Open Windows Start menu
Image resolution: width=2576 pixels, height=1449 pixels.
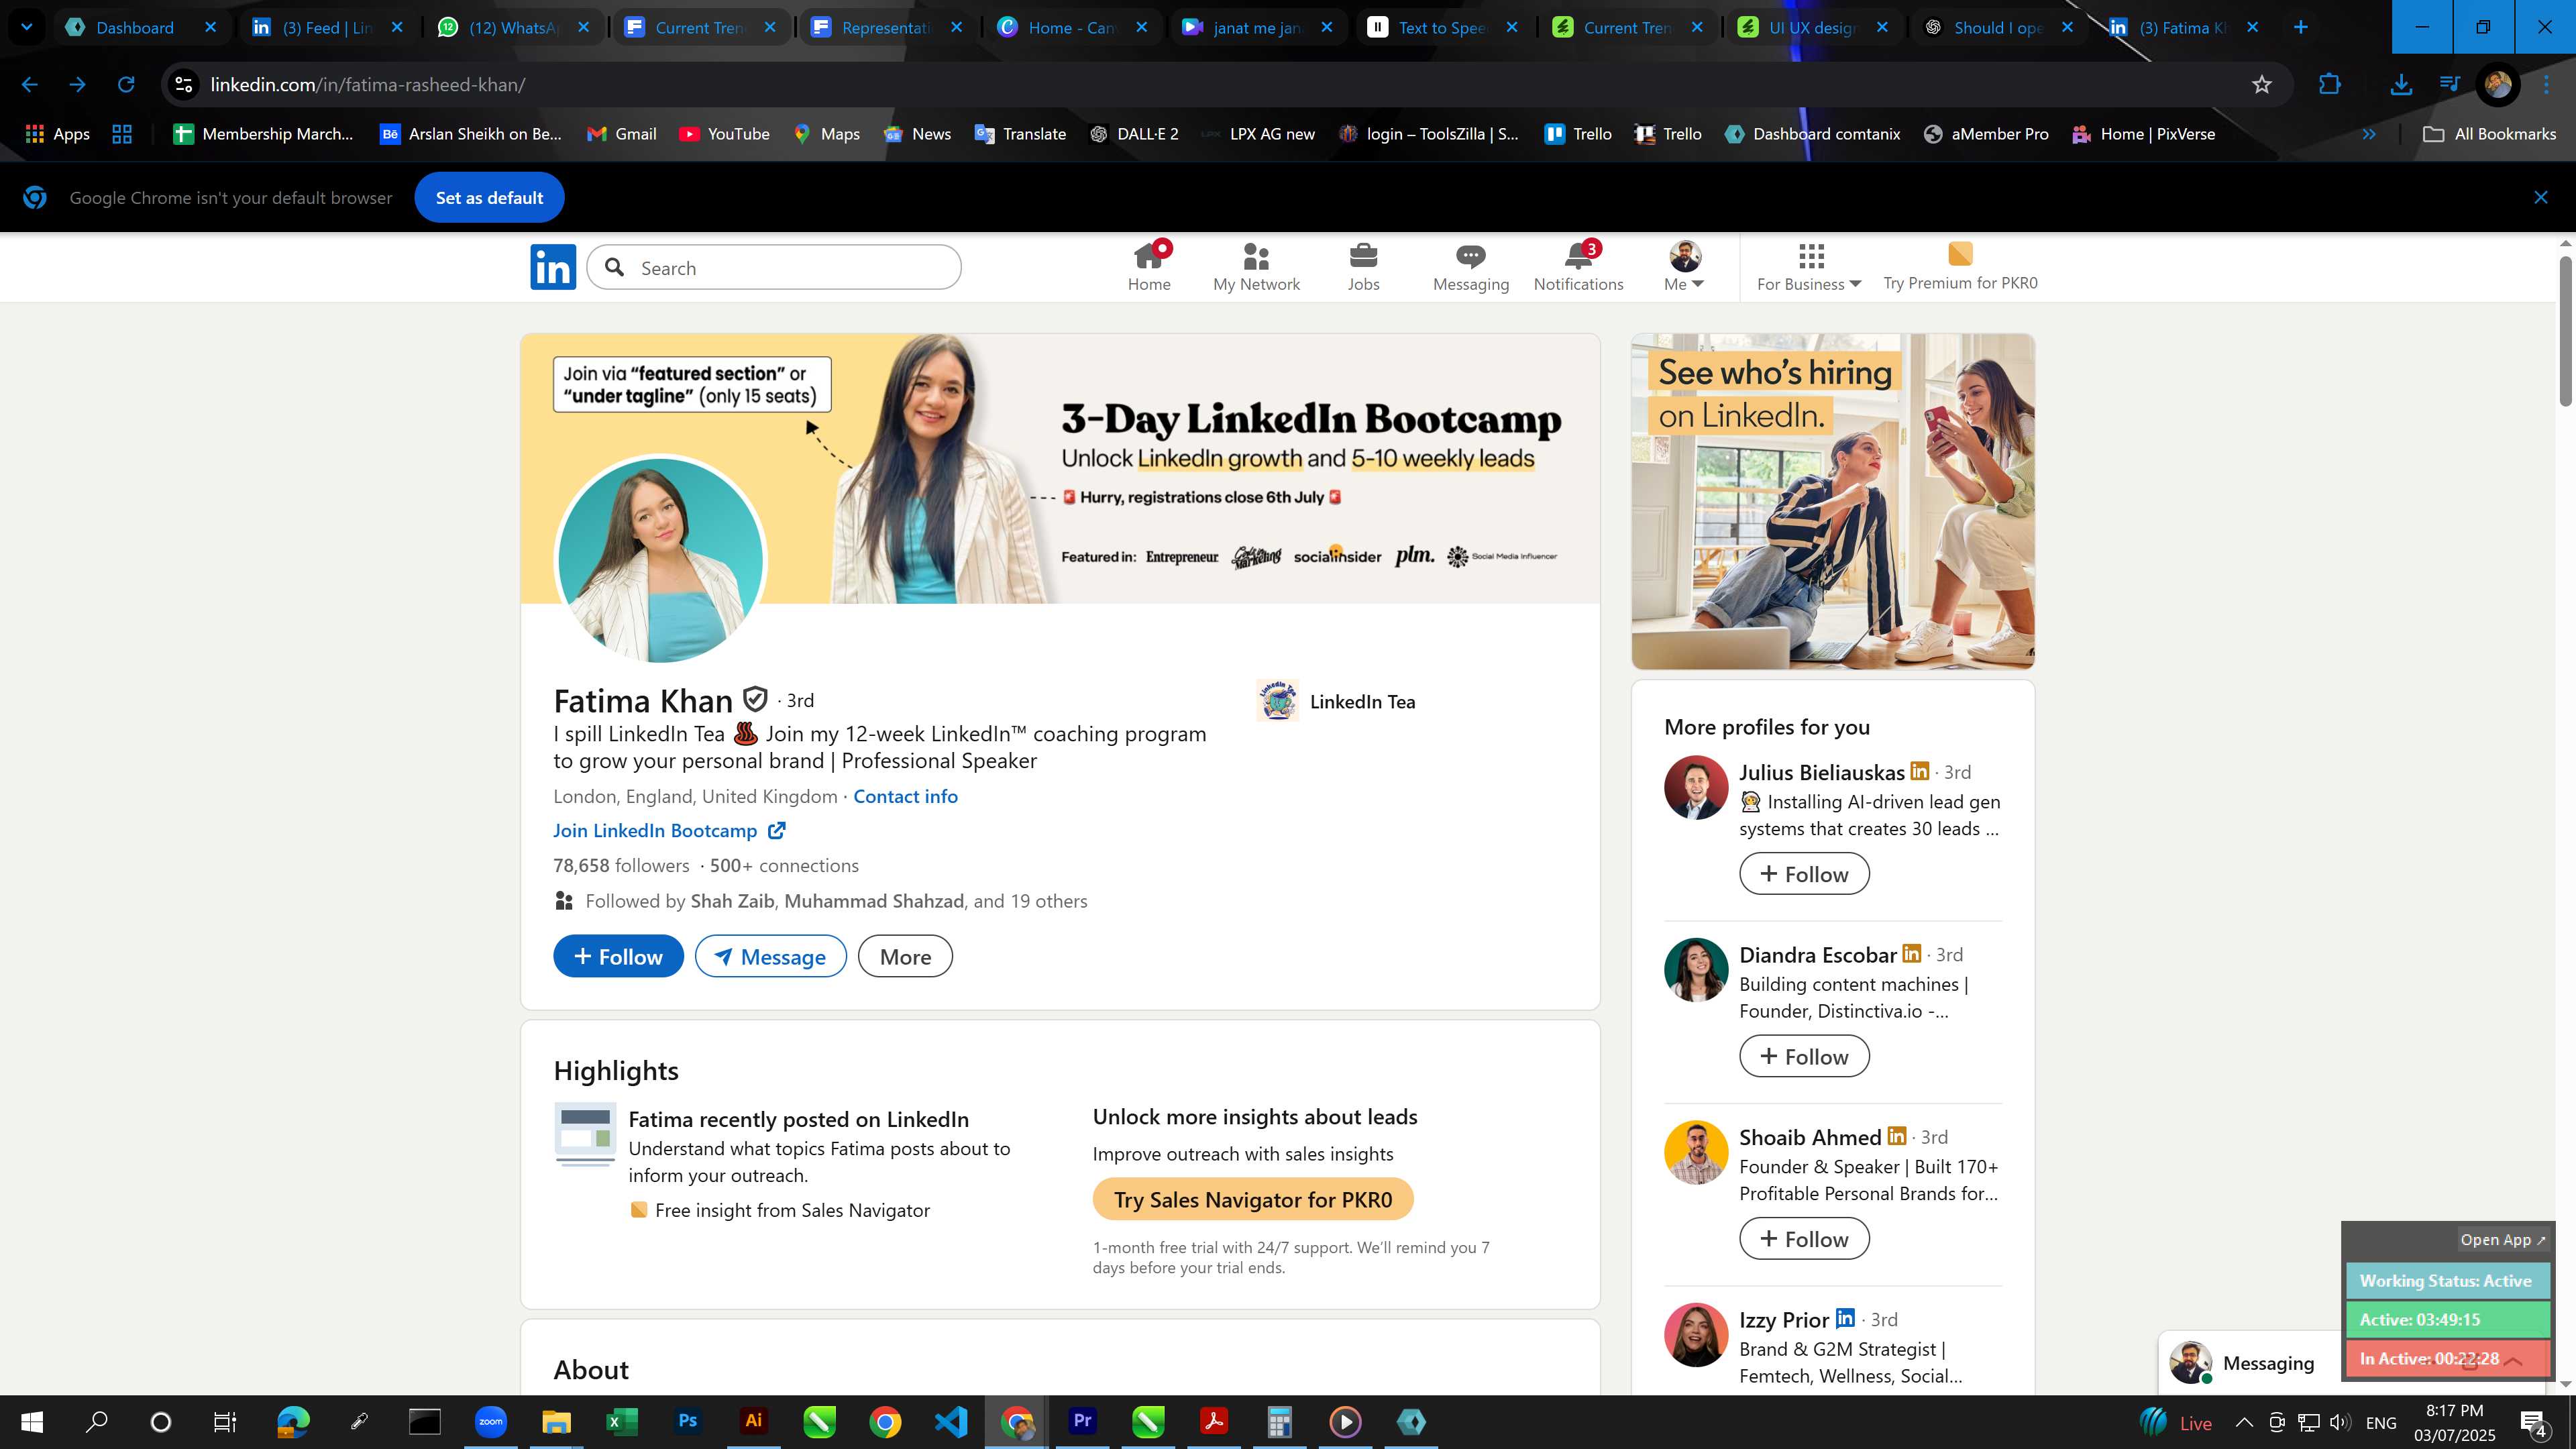click(x=31, y=1421)
